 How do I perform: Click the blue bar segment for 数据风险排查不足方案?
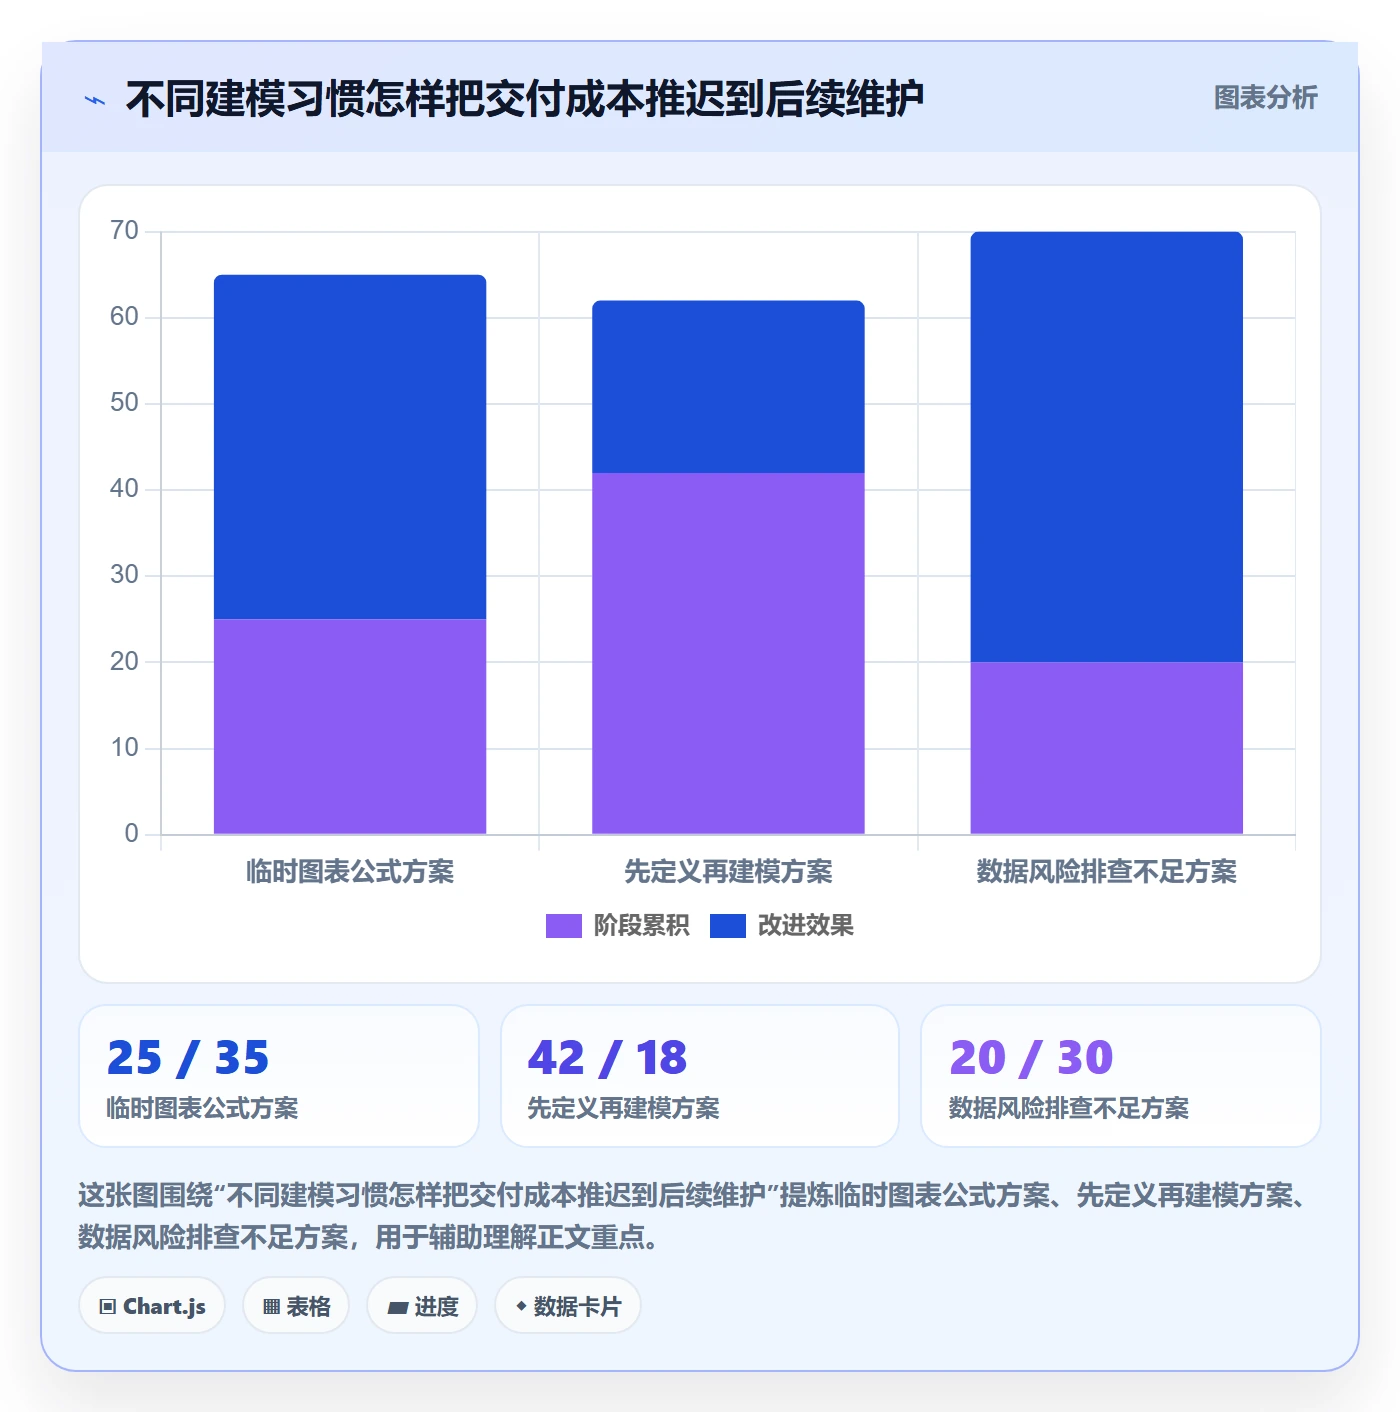click(x=1106, y=447)
